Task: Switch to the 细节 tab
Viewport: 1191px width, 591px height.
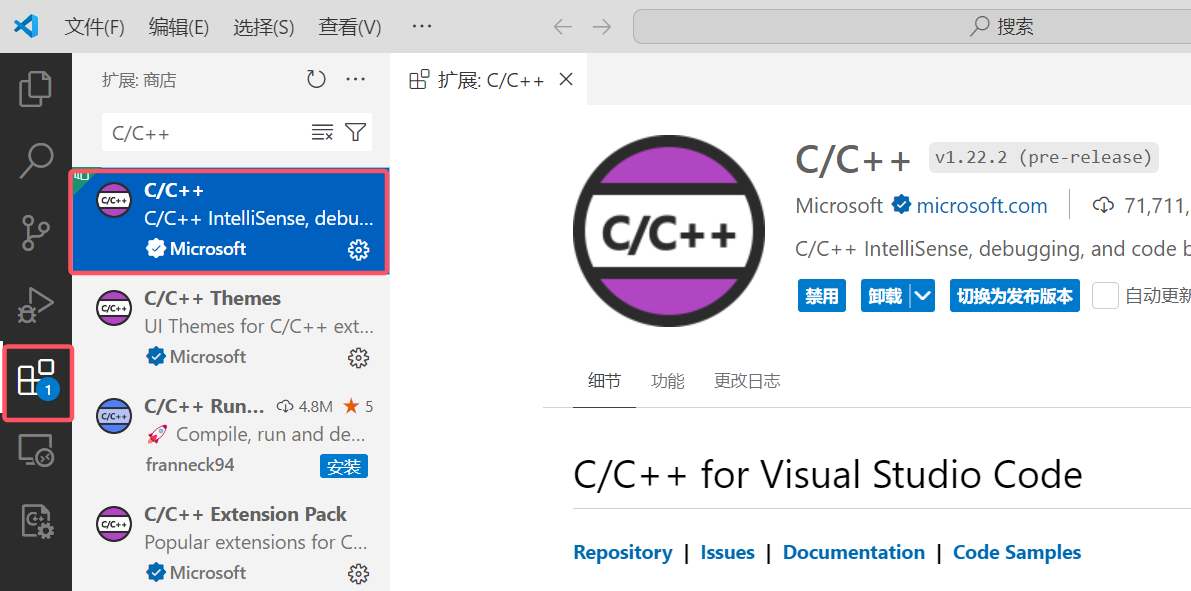Action: (x=604, y=381)
